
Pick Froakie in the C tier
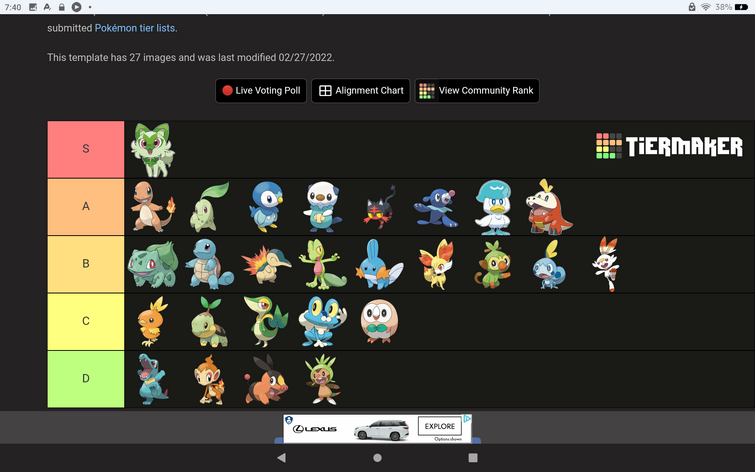pos(323,322)
